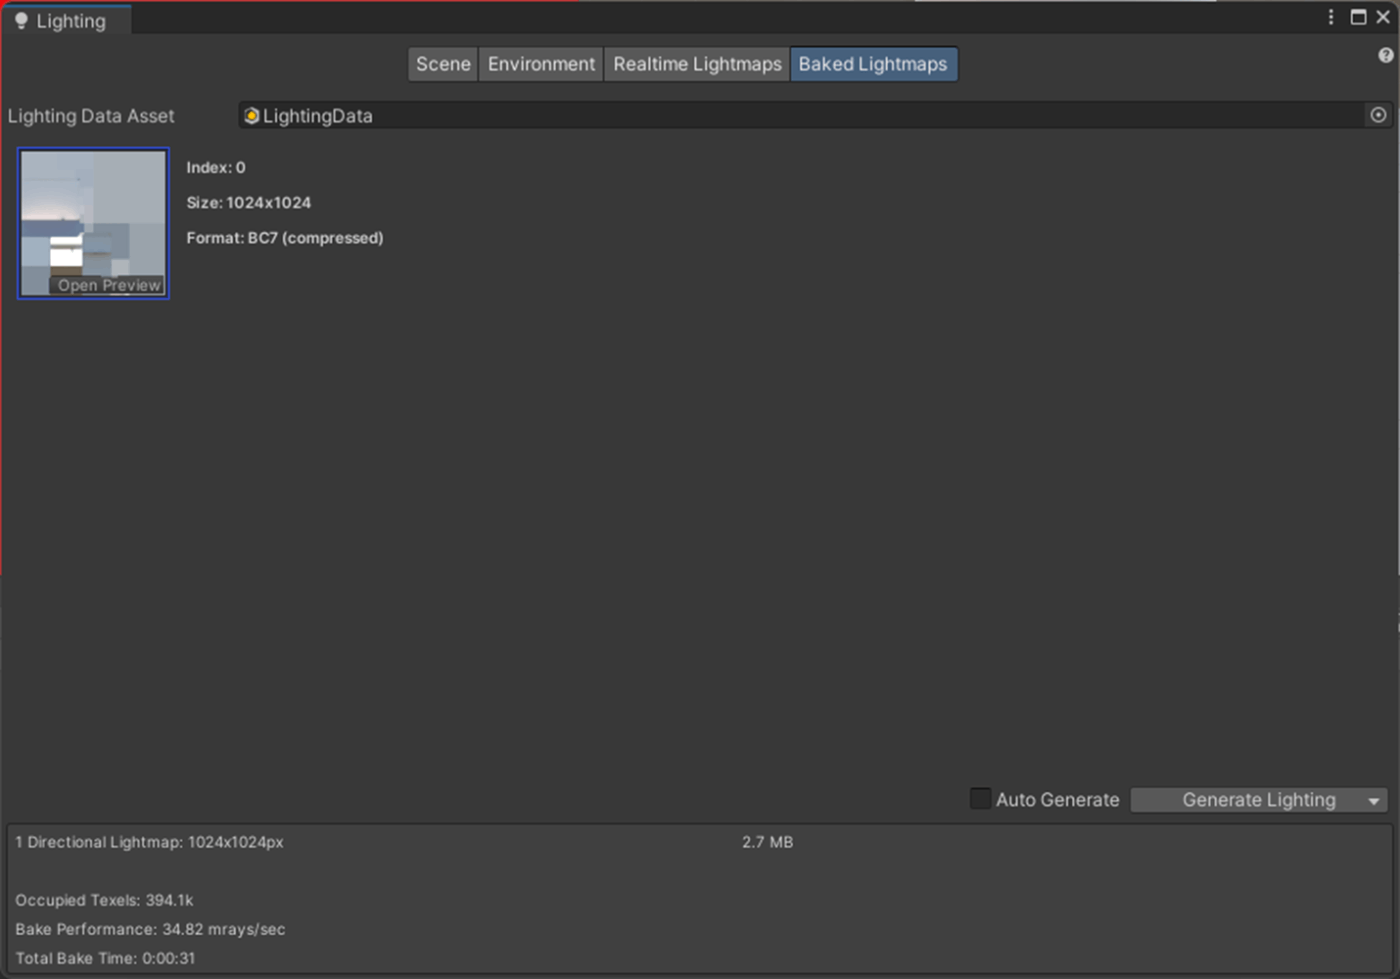This screenshot has width=1400, height=979.
Task: Open the Environment tab
Action: 541,64
